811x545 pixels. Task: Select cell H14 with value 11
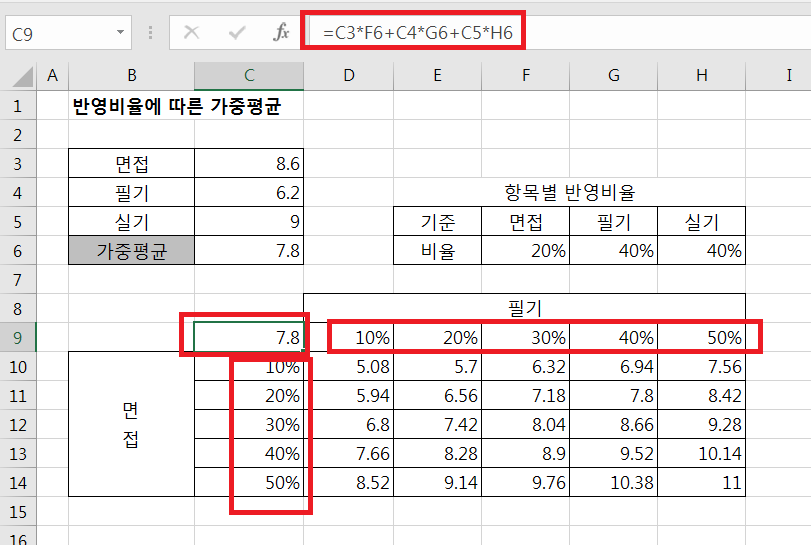click(701, 481)
